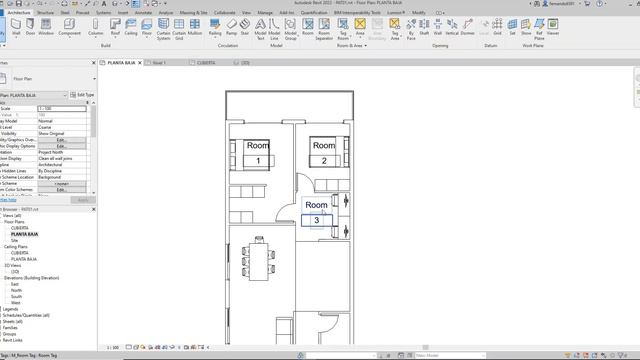Click the Save icon in quick access toolbar
The height and width of the screenshot is (360, 640).
tap(19, 3)
